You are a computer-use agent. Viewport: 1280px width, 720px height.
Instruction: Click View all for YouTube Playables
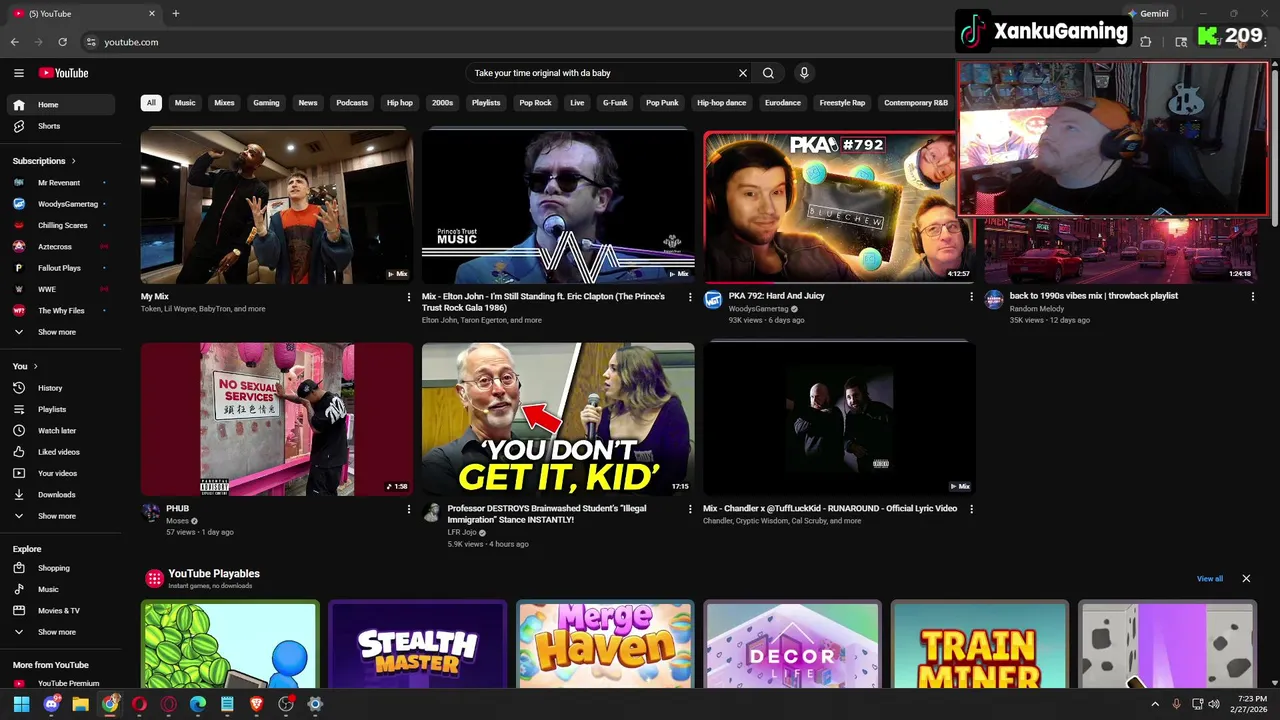[1210, 578]
